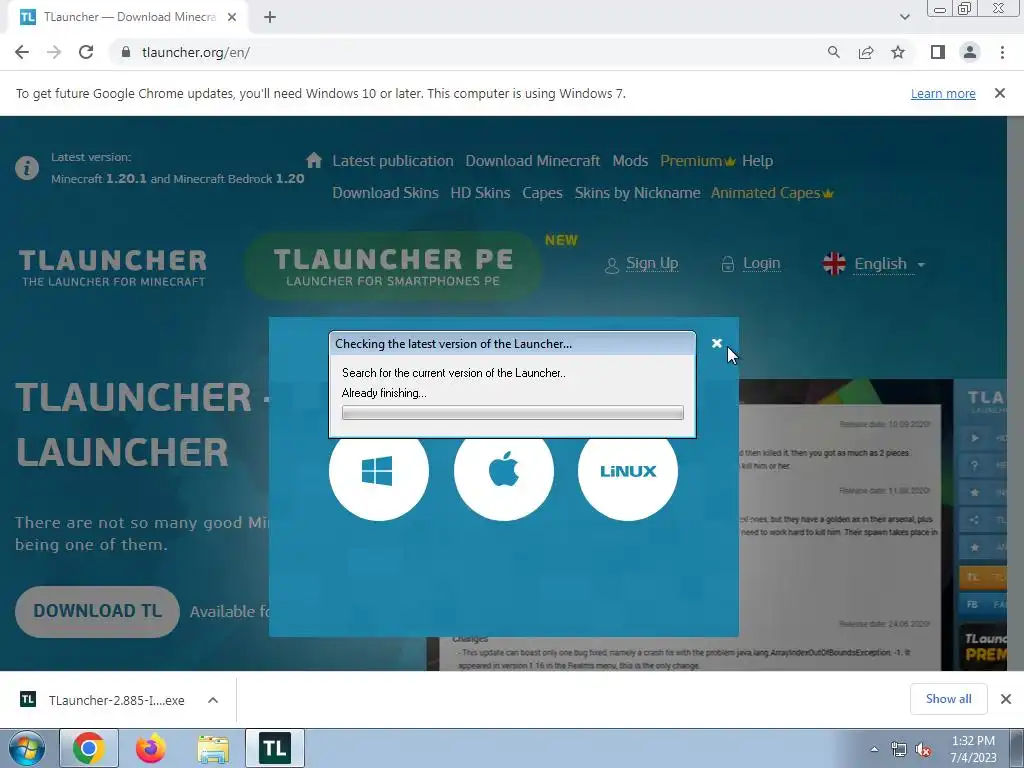Click 'Already finishing...' status text
This screenshot has width=1024, height=768.
point(384,392)
